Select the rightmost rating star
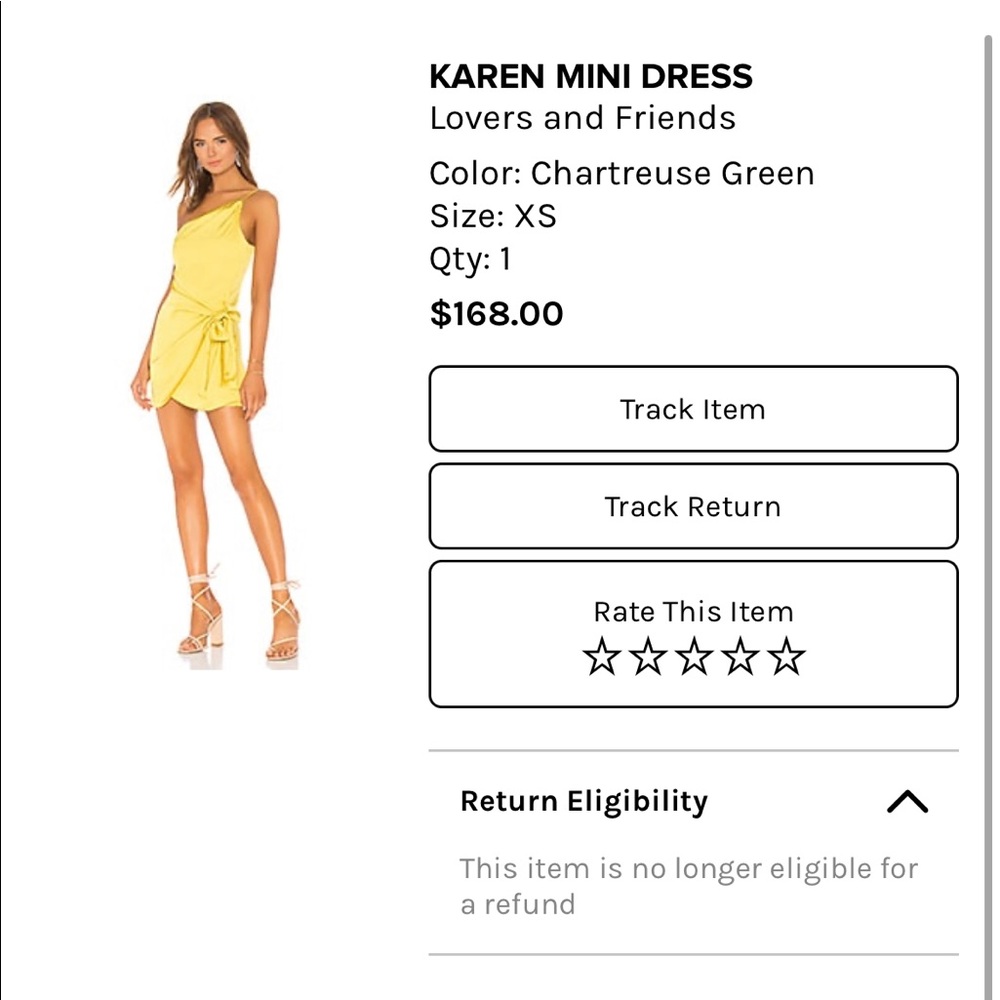1000x1000 pixels. point(785,656)
